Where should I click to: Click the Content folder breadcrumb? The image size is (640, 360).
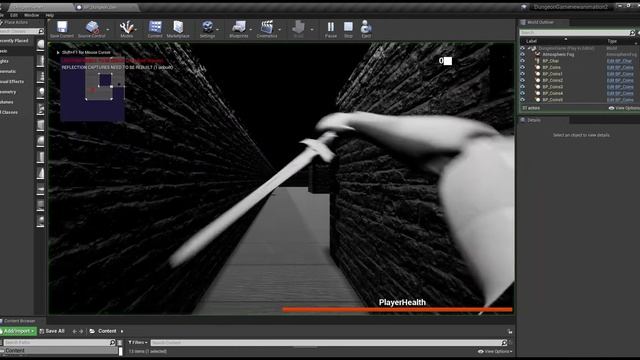pos(107,331)
